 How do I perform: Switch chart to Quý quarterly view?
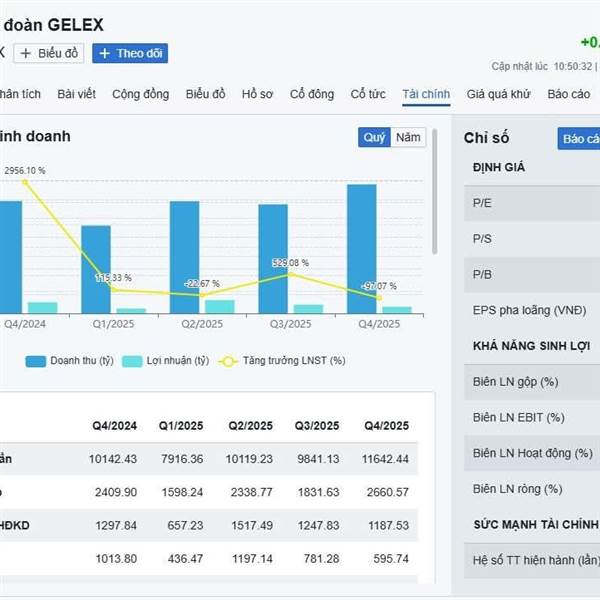(x=374, y=137)
